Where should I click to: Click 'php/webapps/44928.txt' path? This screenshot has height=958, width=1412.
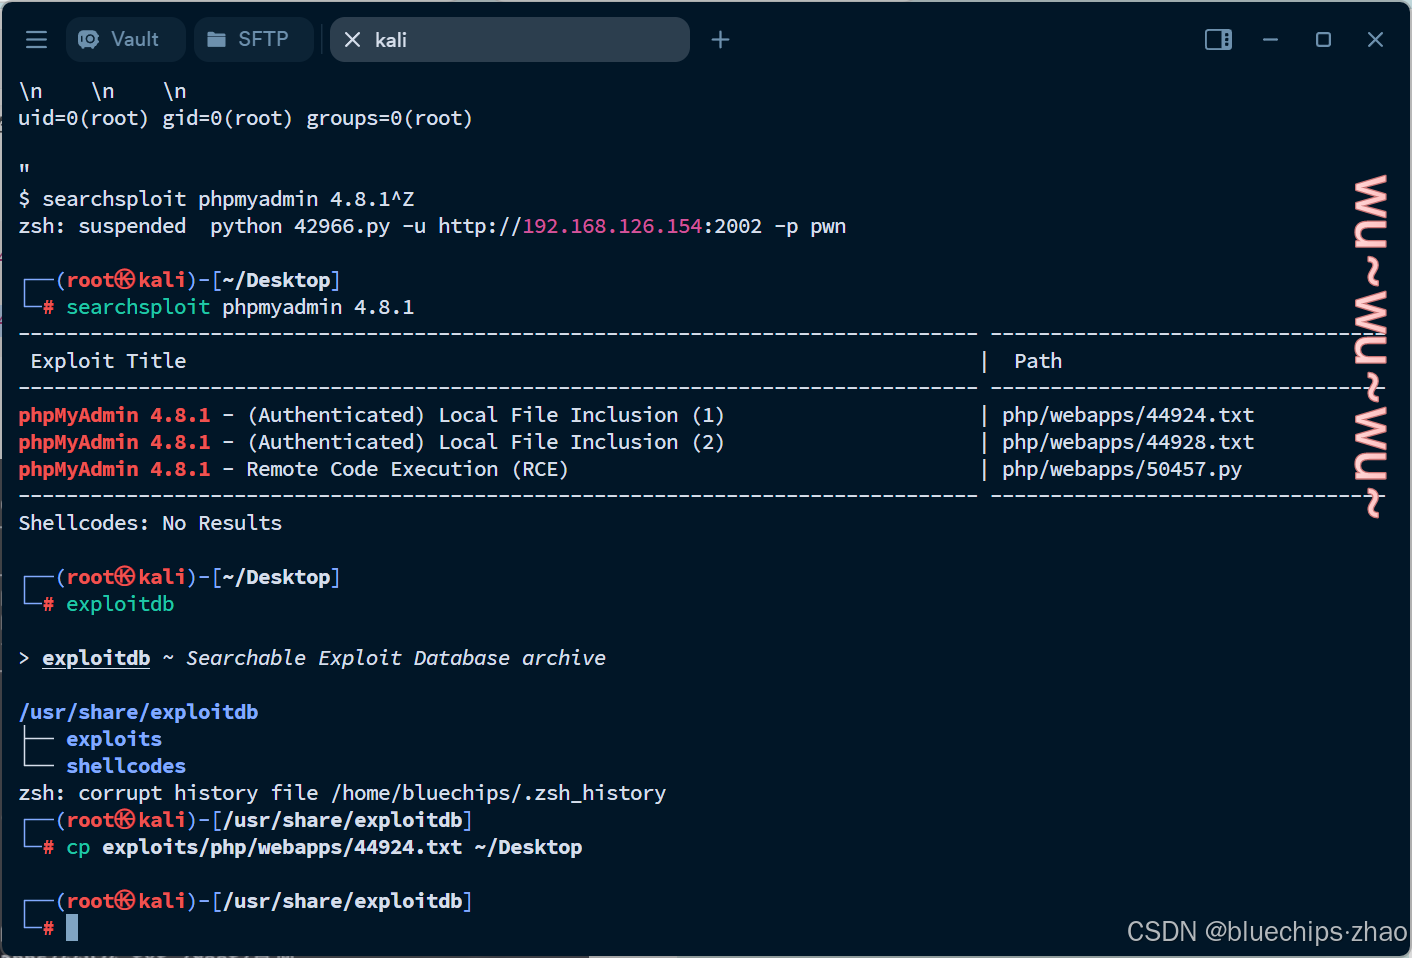coord(1128,442)
